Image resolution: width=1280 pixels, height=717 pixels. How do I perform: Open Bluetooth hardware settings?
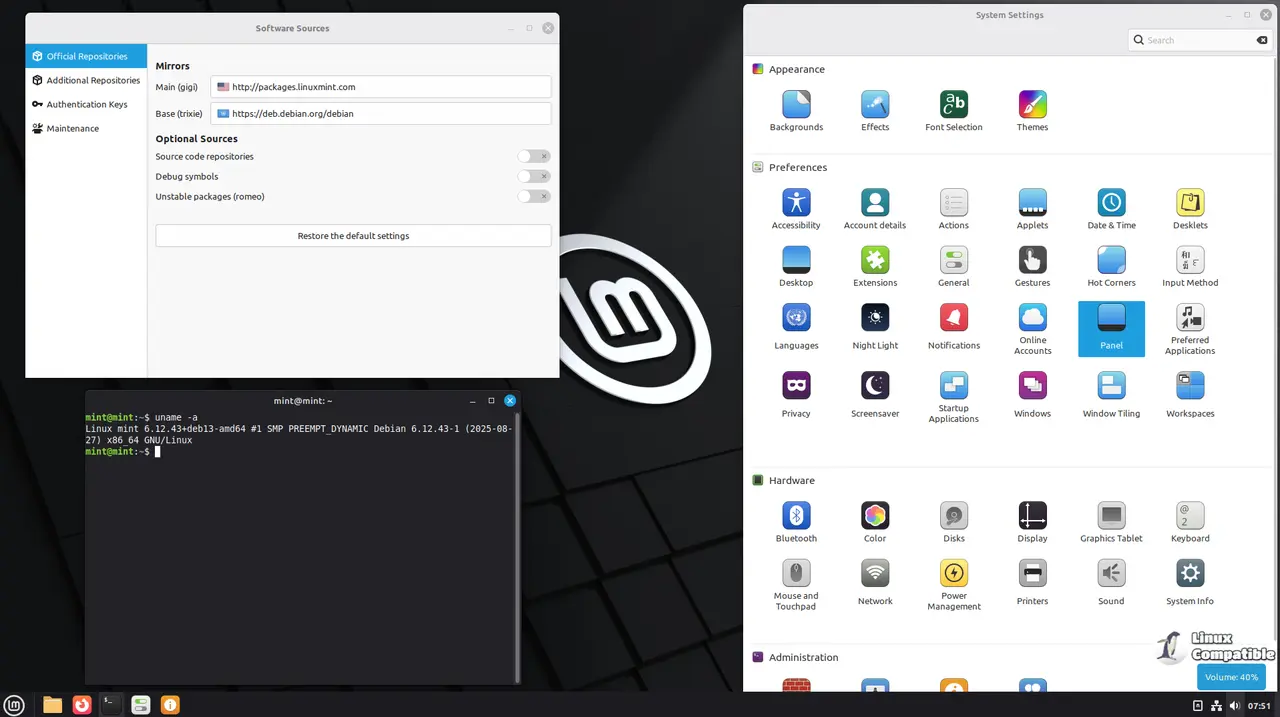point(796,516)
